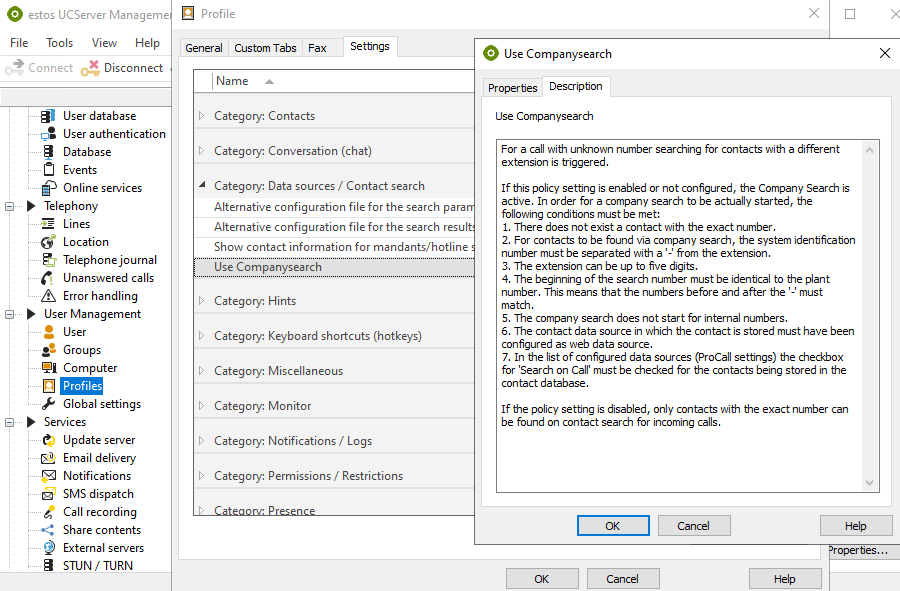900x591 pixels.
Task: Open the Groups icon in User Management
Action: [48, 350]
